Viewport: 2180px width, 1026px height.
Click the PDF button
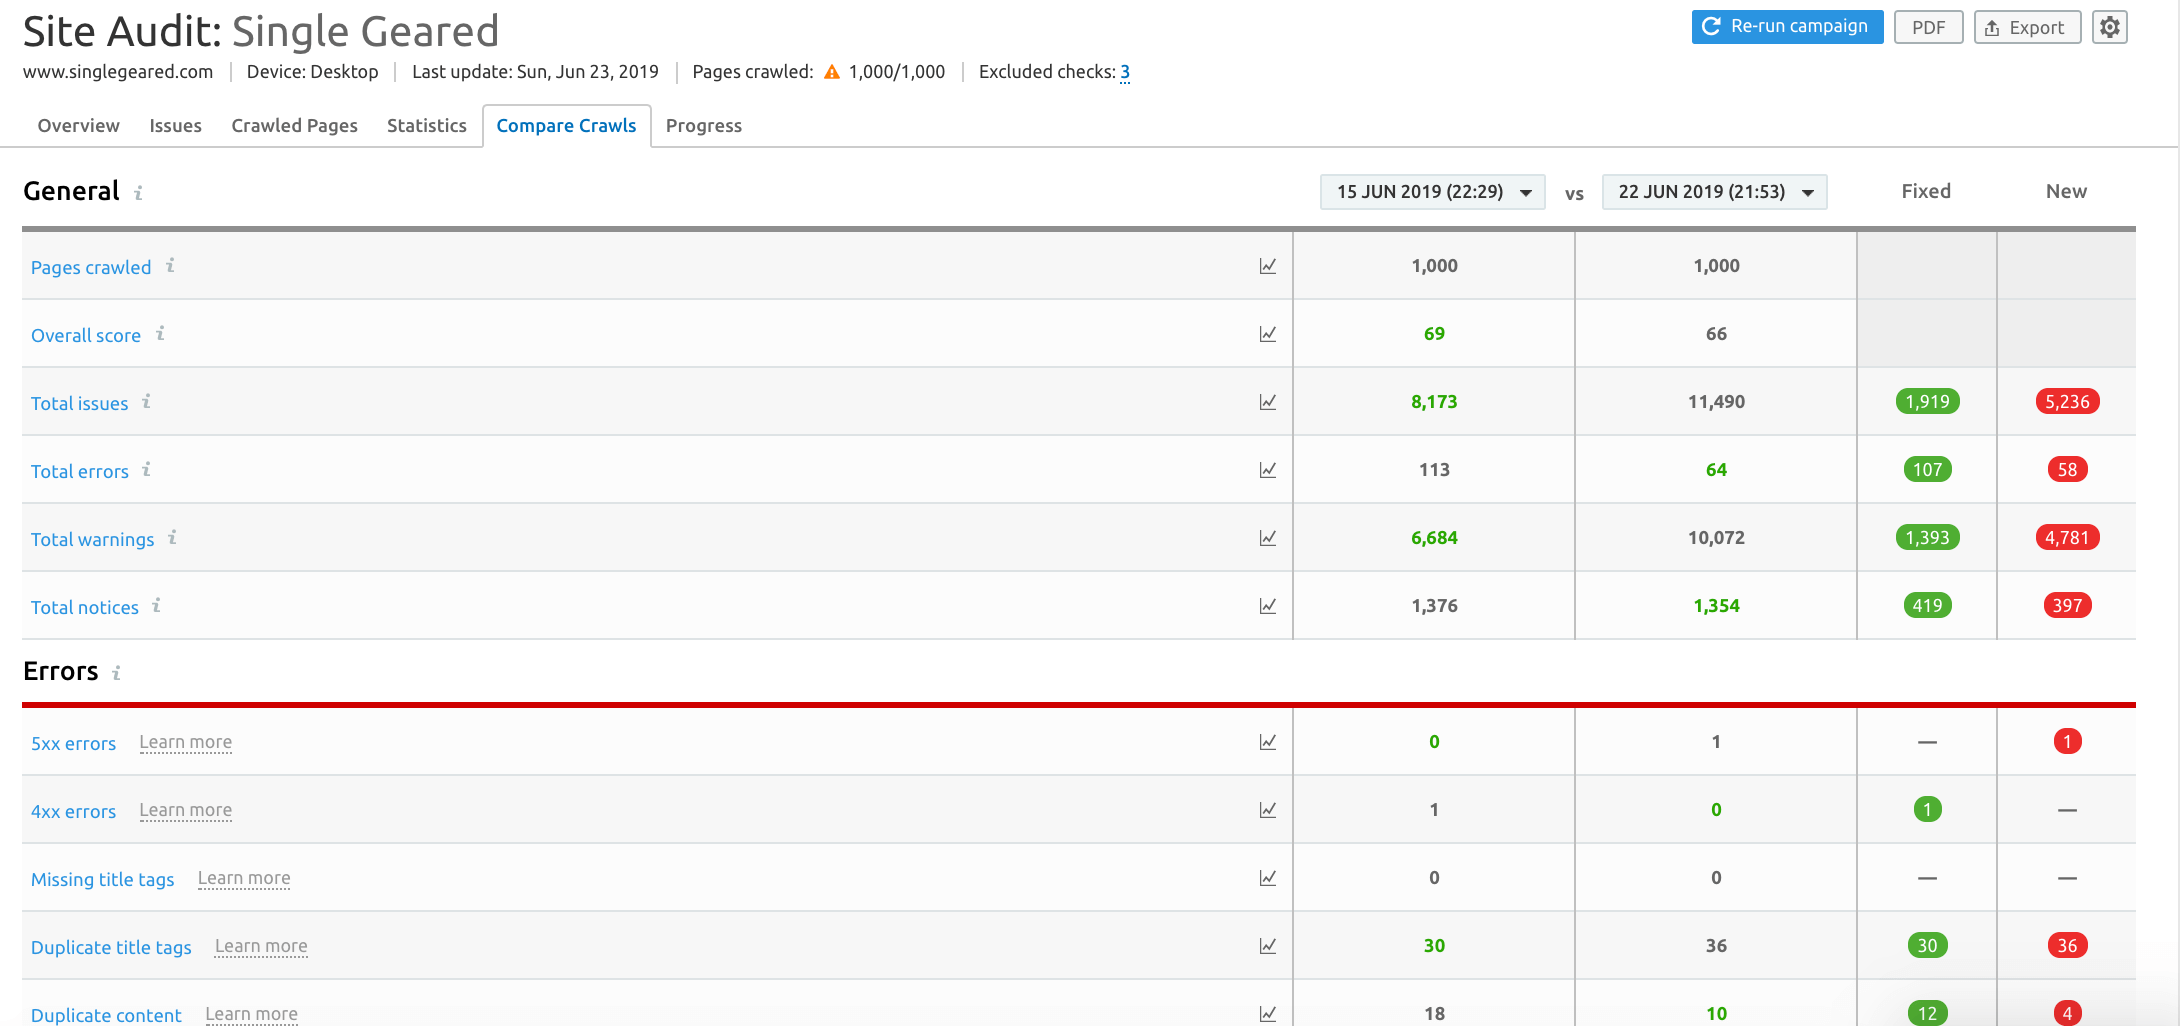coord(1929,27)
